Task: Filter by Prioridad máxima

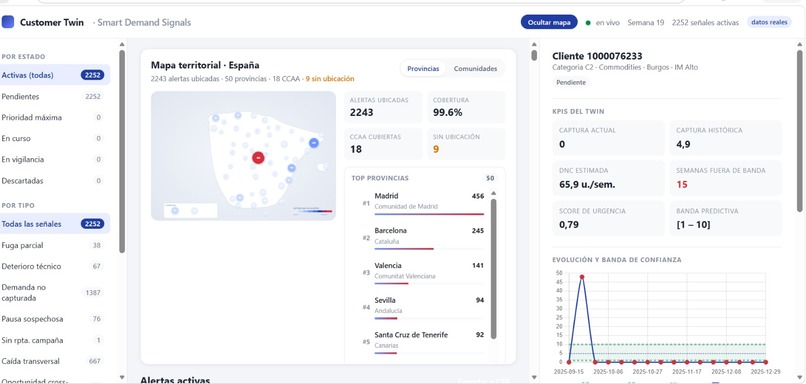Action: click(55, 117)
